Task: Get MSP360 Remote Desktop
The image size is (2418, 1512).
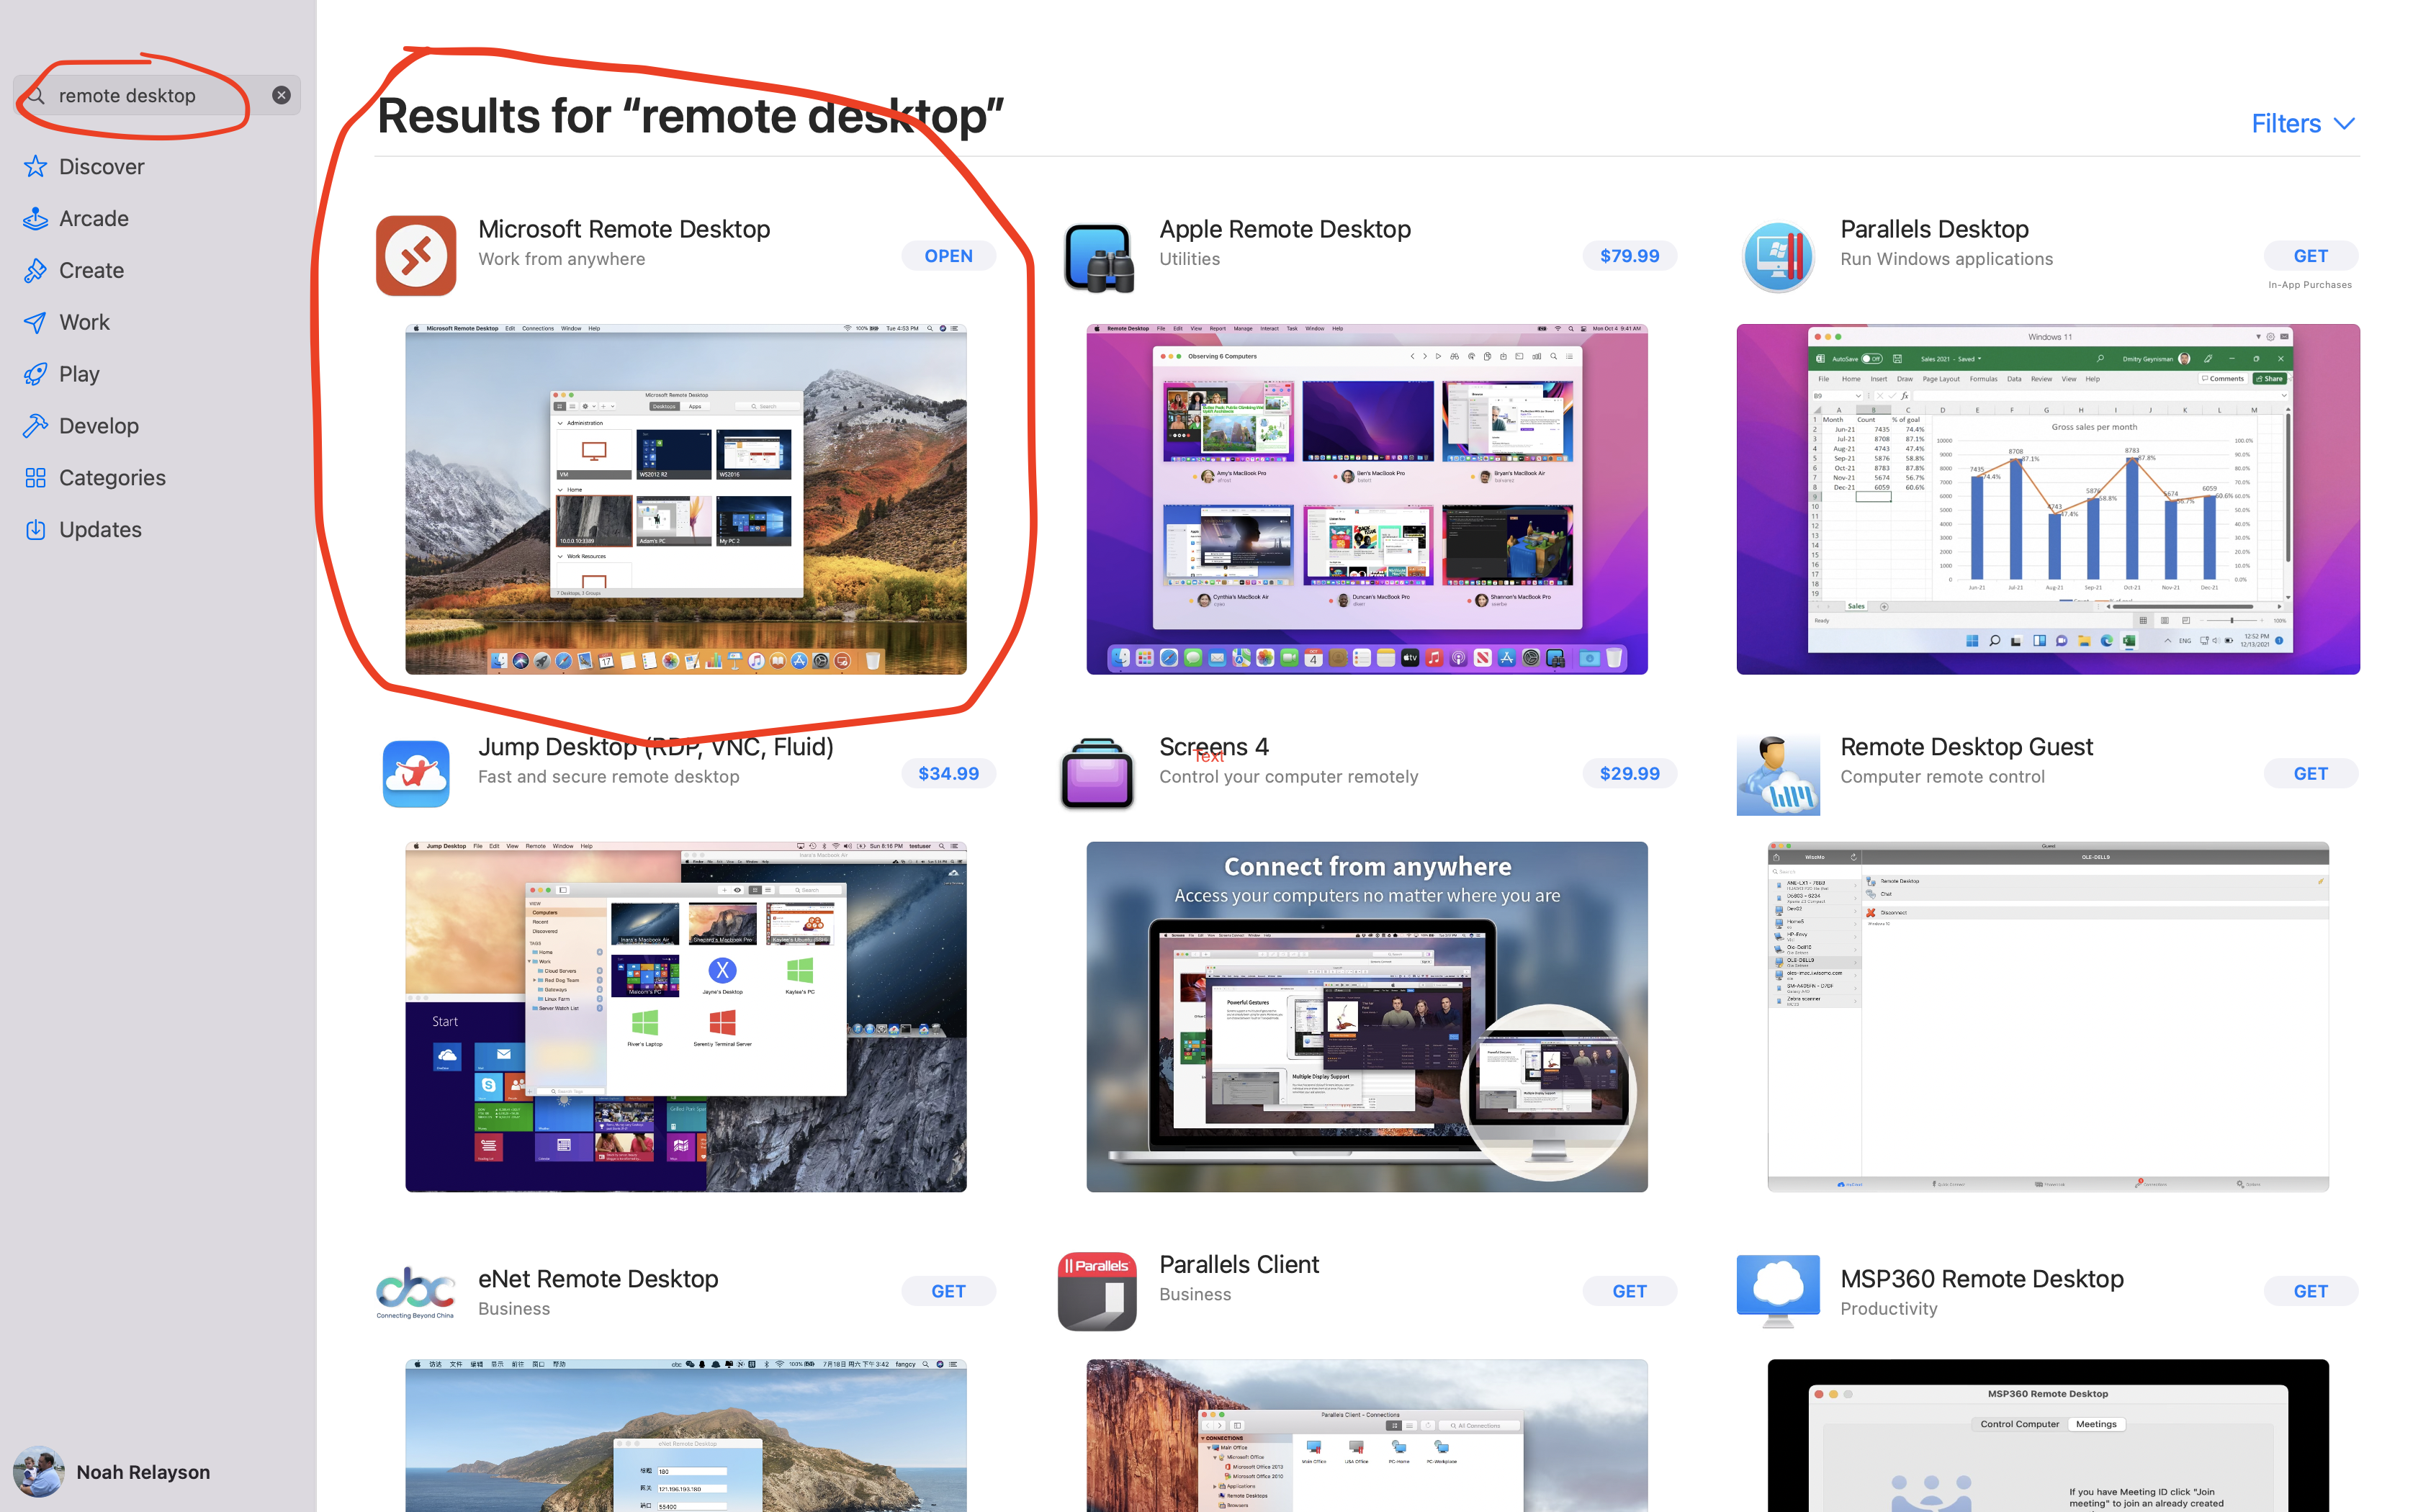Action: point(2310,1291)
